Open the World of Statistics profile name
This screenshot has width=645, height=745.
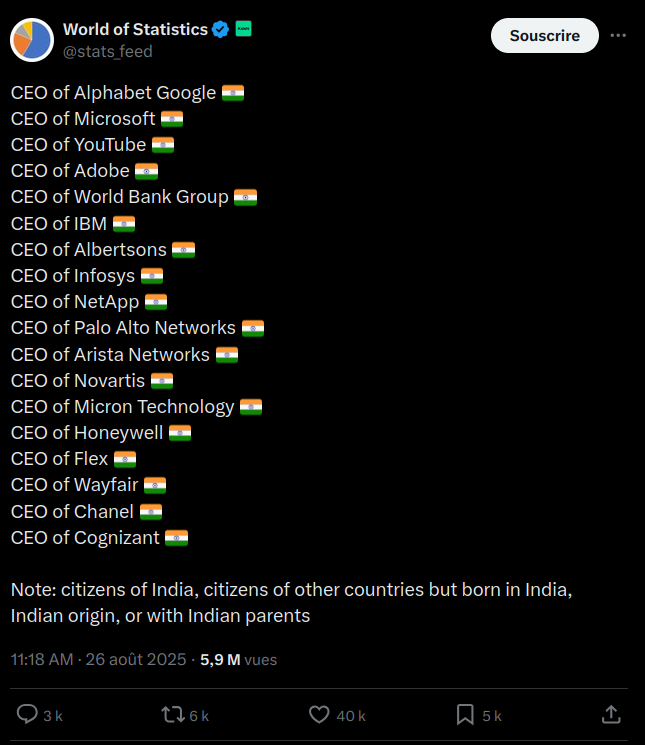(x=134, y=30)
